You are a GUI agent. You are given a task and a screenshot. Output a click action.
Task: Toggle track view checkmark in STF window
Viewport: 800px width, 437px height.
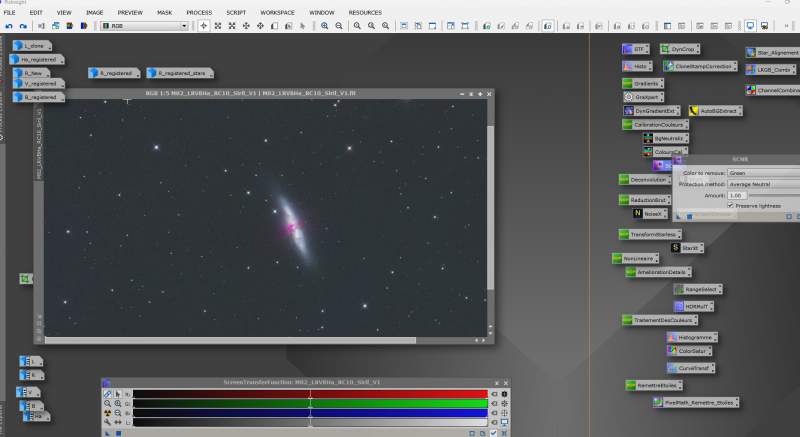coord(493,433)
